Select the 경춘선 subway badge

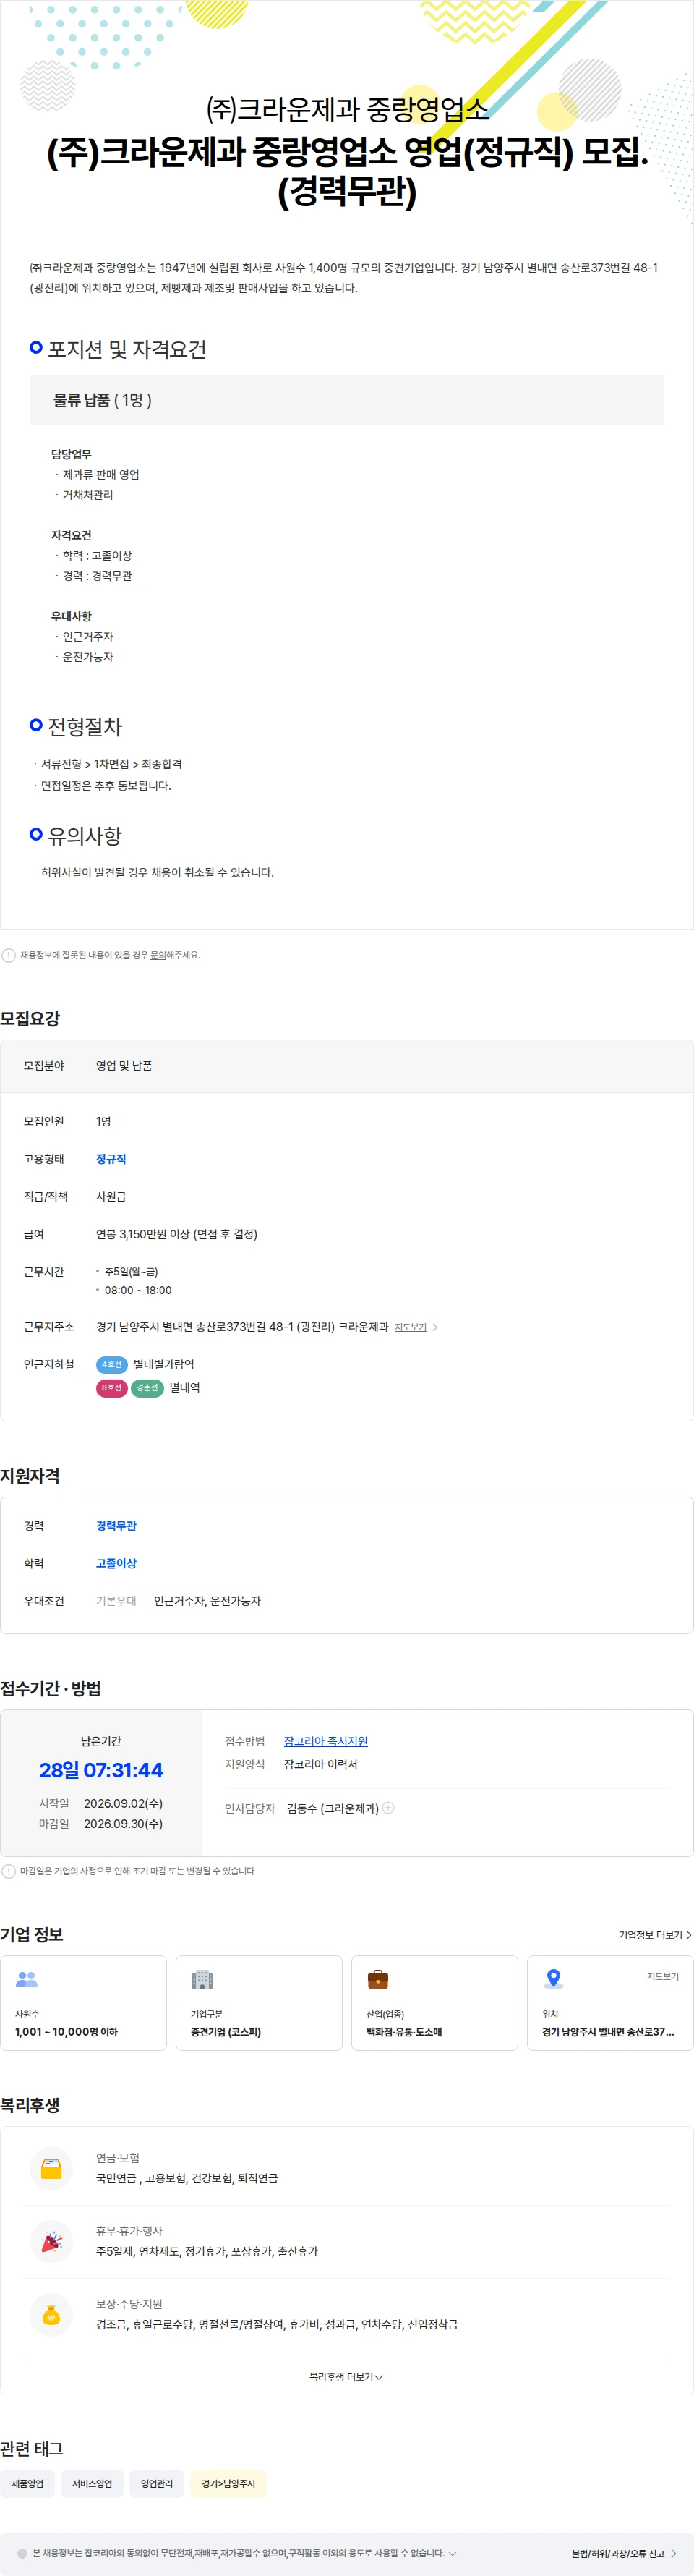(x=147, y=1387)
